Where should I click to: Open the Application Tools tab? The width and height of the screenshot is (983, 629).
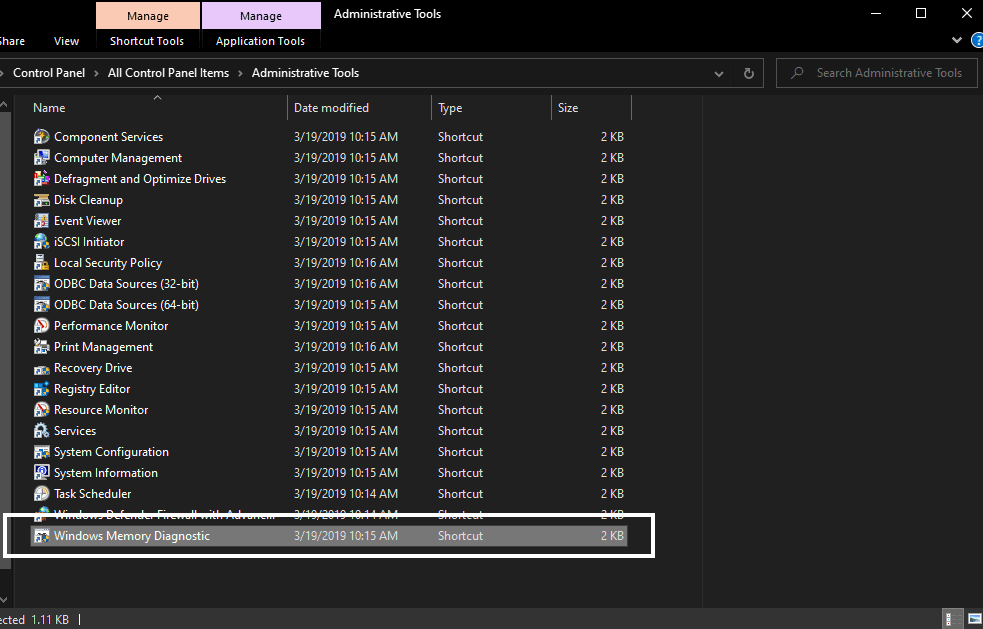point(260,41)
